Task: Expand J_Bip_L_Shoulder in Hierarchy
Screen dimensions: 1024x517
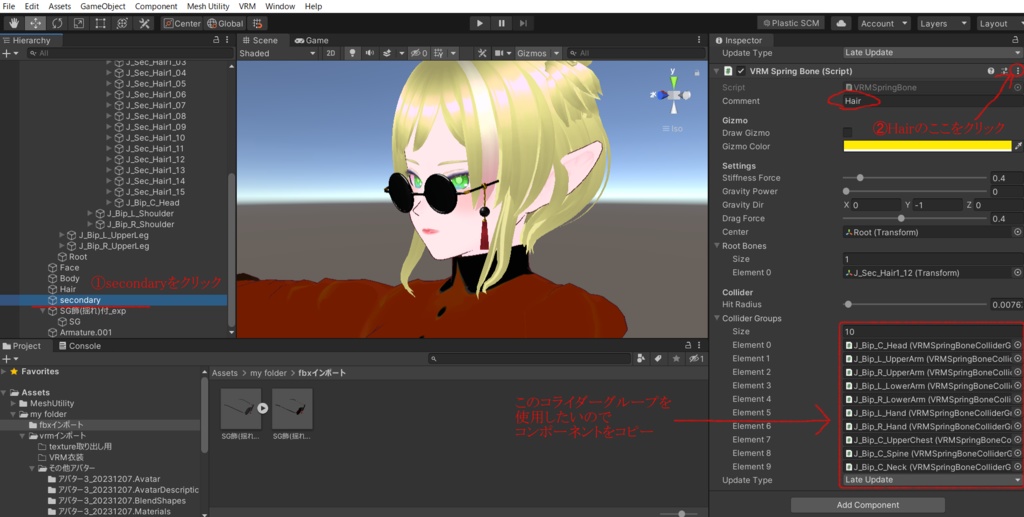Action: [x=90, y=213]
